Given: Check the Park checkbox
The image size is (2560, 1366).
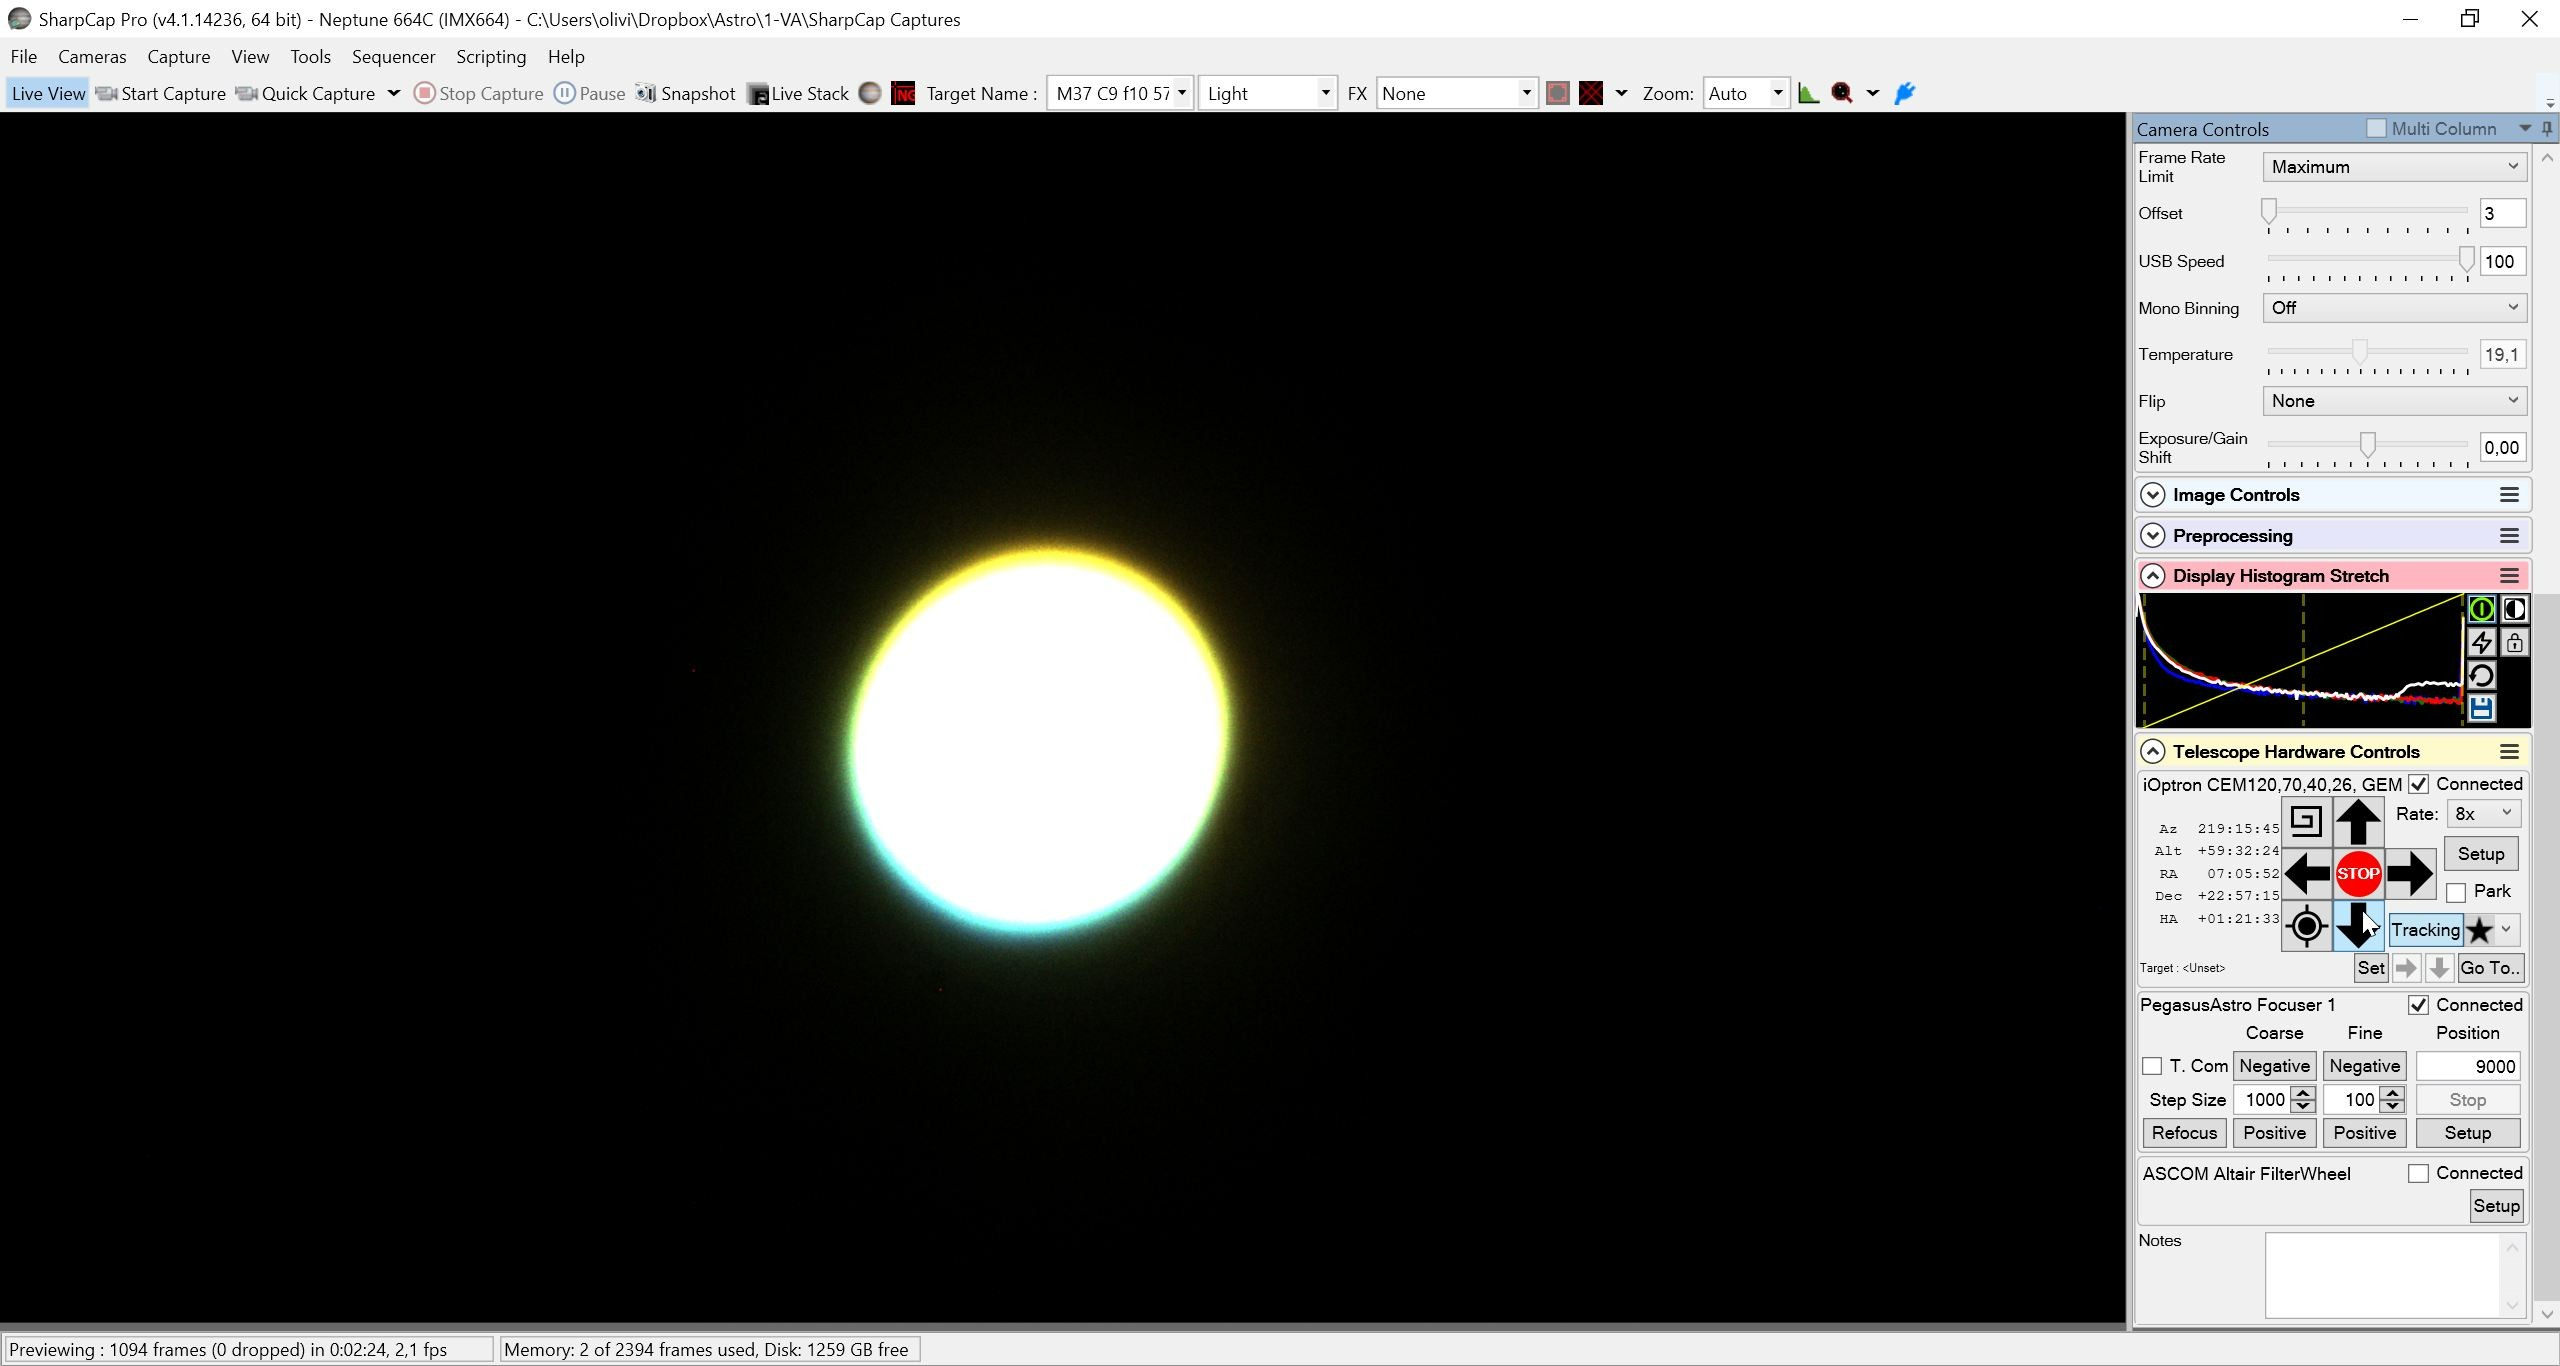Looking at the screenshot, I should tap(2456, 892).
